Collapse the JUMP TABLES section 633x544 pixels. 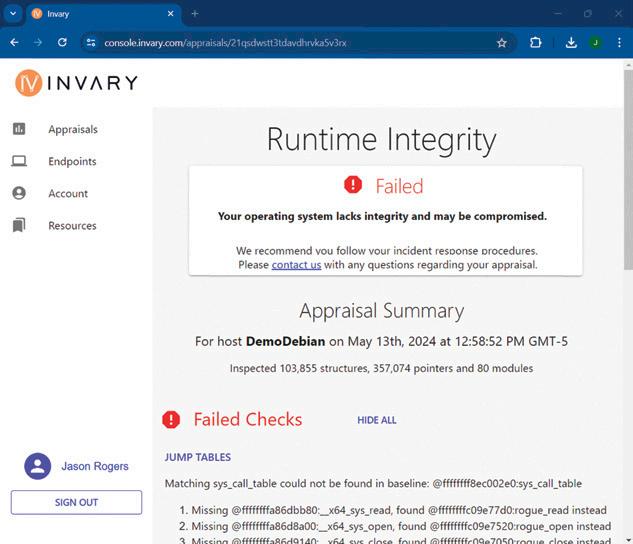coord(198,457)
